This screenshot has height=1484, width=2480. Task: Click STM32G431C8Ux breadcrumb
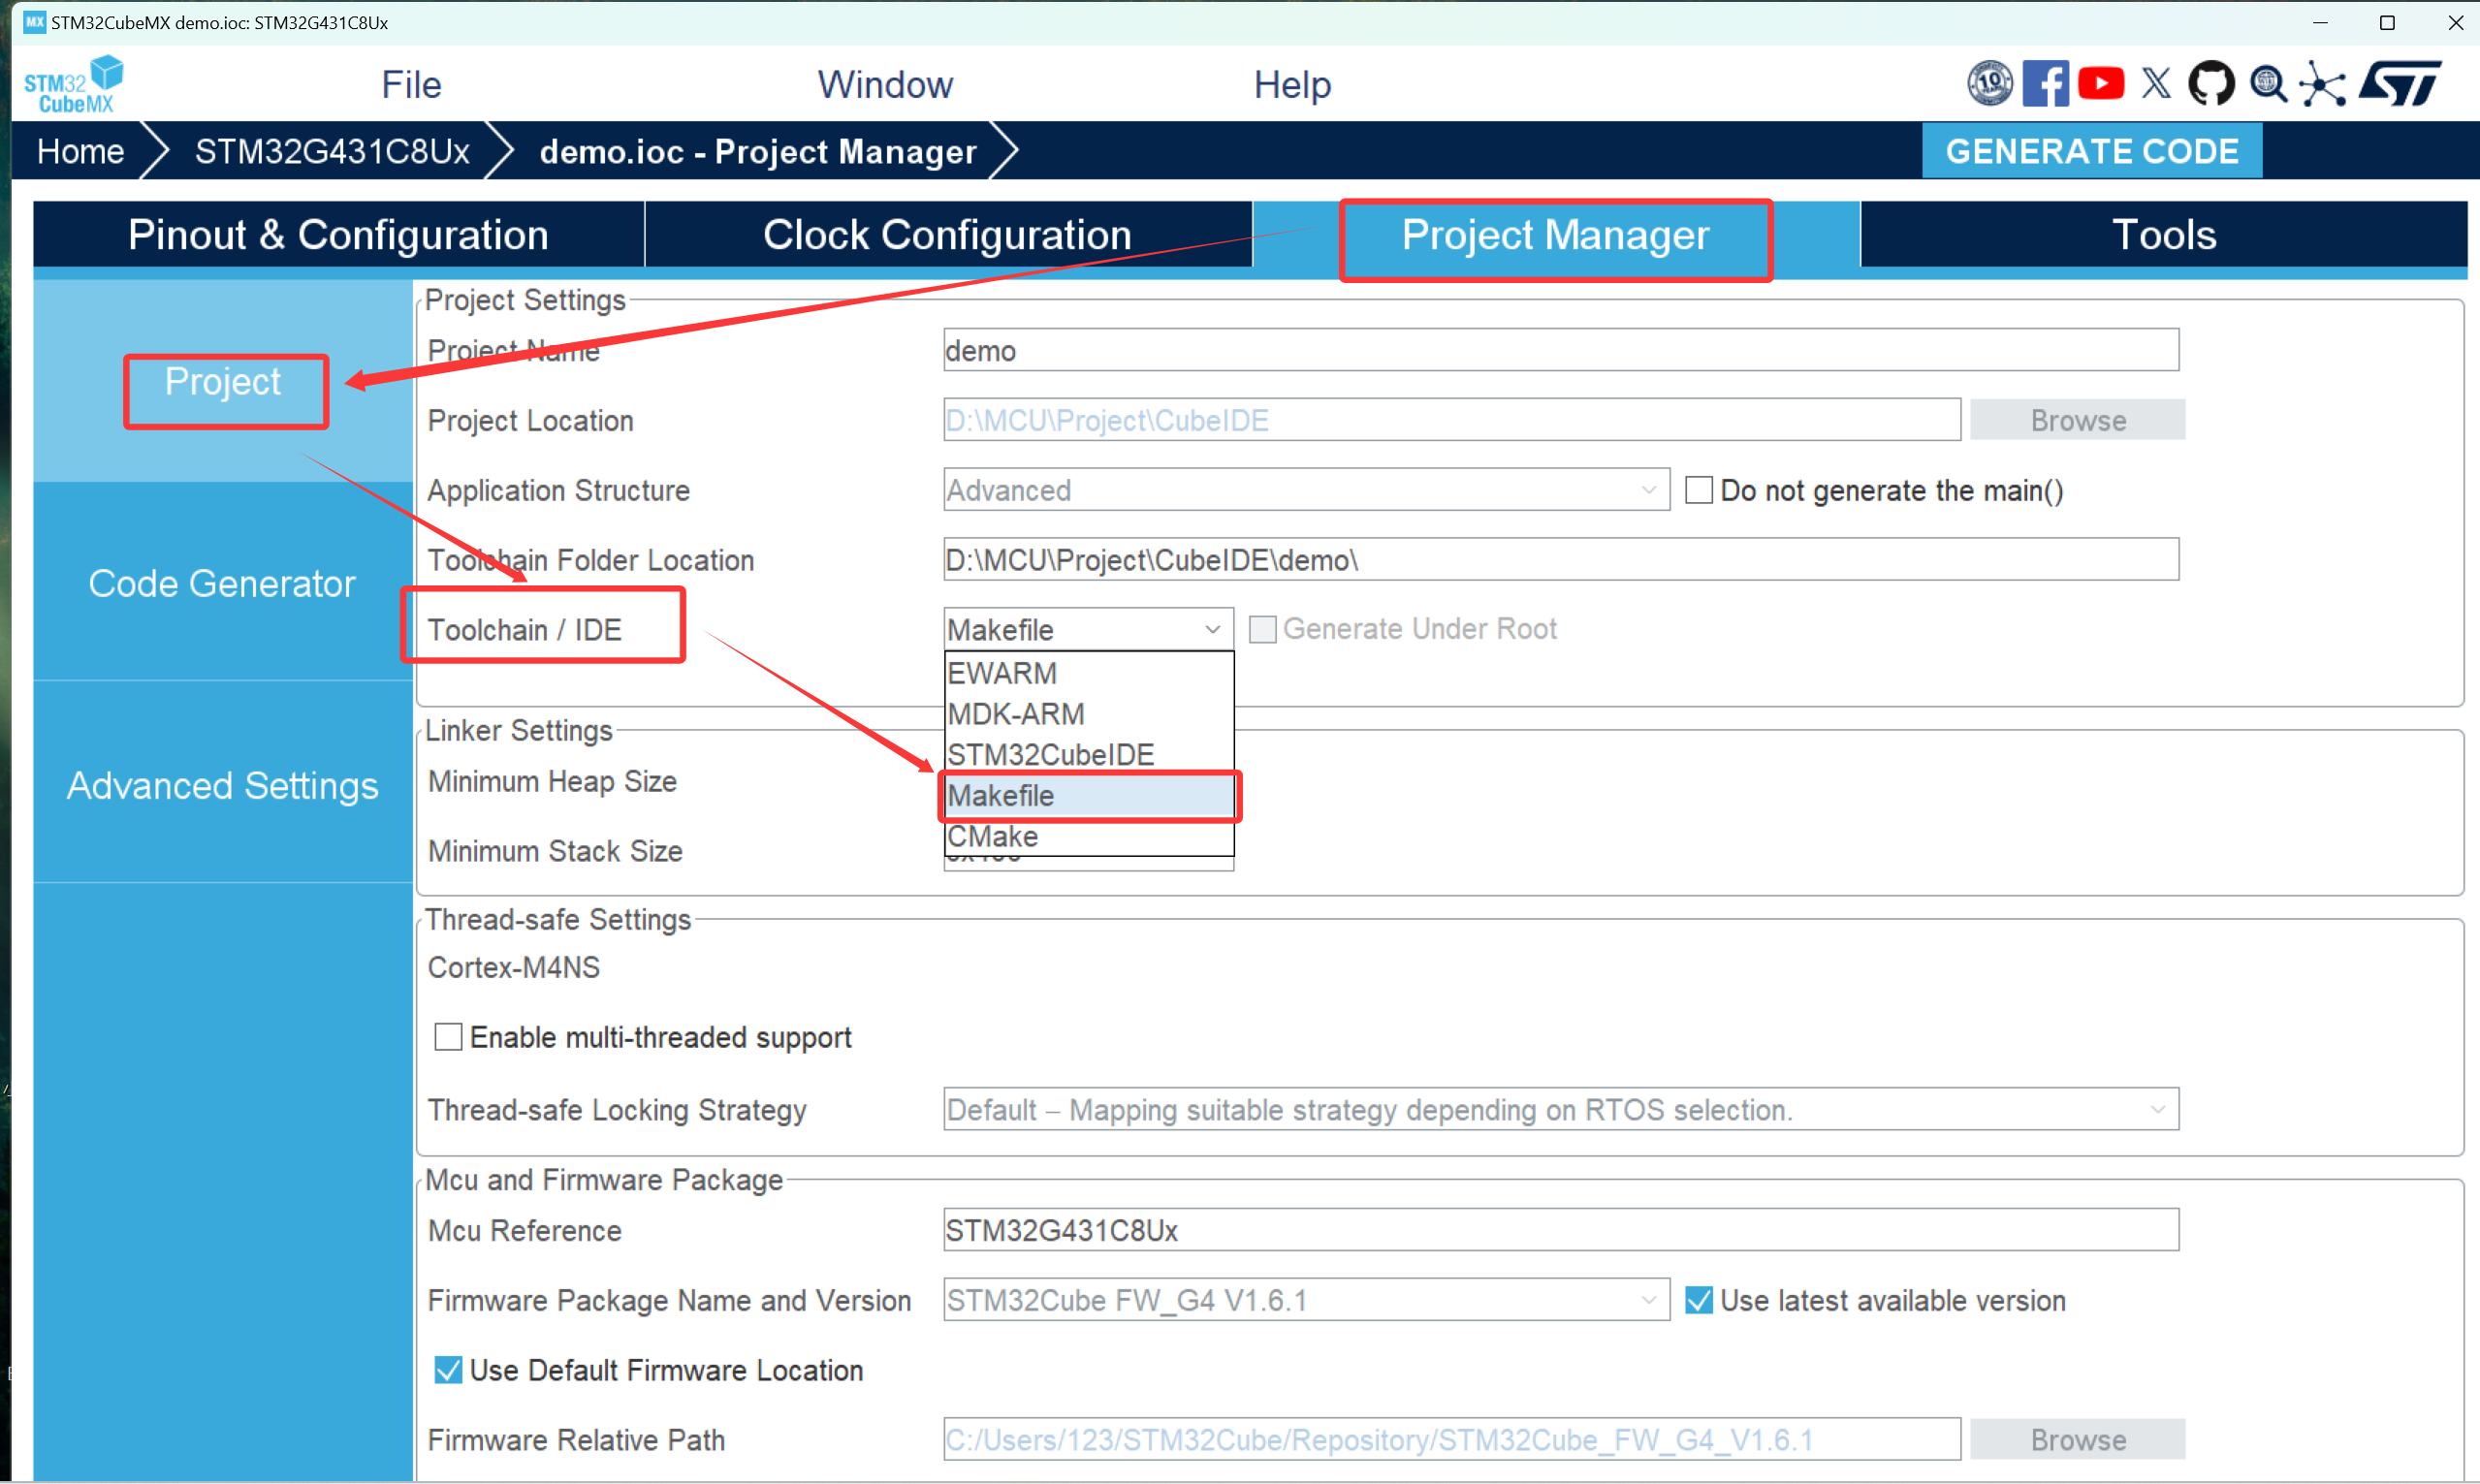pyautogui.click(x=332, y=151)
